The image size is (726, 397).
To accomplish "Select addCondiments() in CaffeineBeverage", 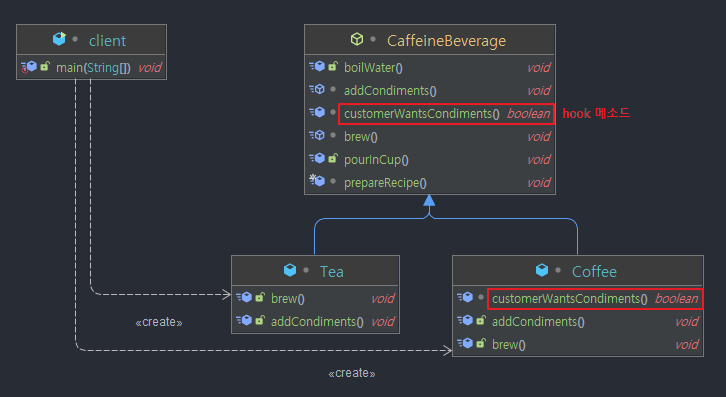I will (x=390, y=91).
